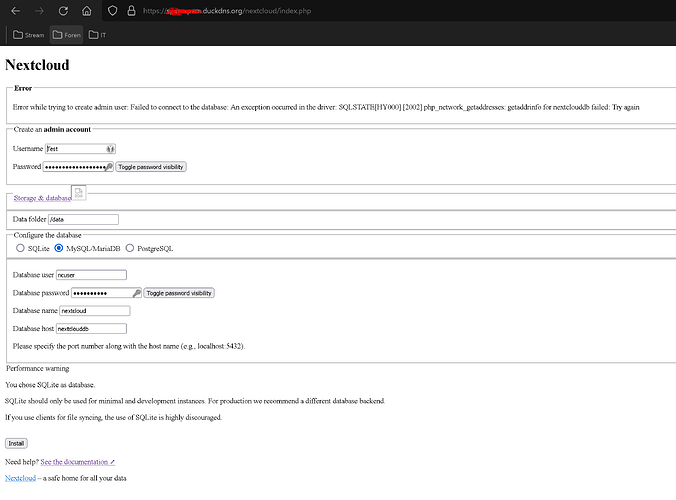Click the Nextcloud page heading
This screenshot has height=500, width=676.
pos(37,65)
